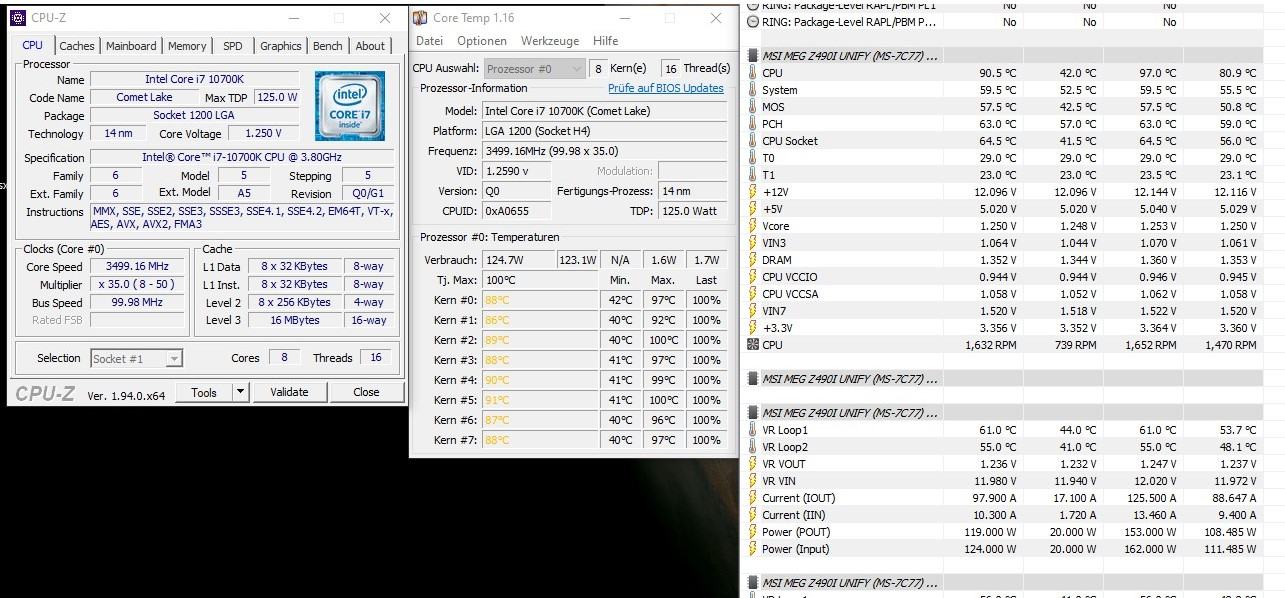Open the Hilfe menu in Core Temp
The image size is (1285, 598).
click(606, 41)
